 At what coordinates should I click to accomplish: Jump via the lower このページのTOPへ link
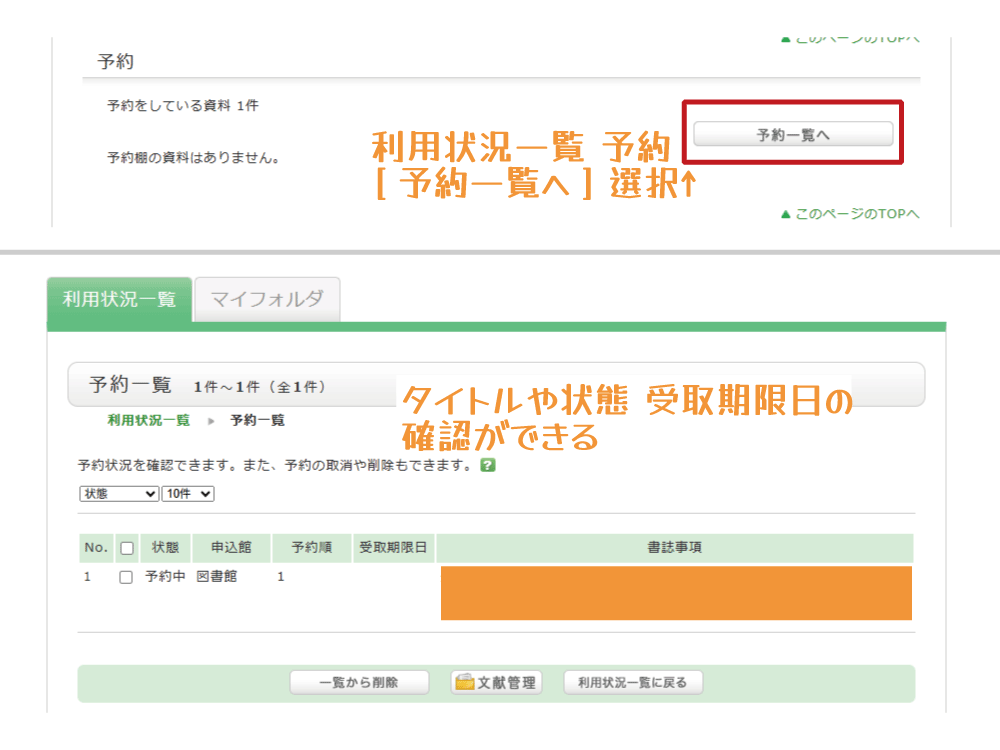coord(850,214)
